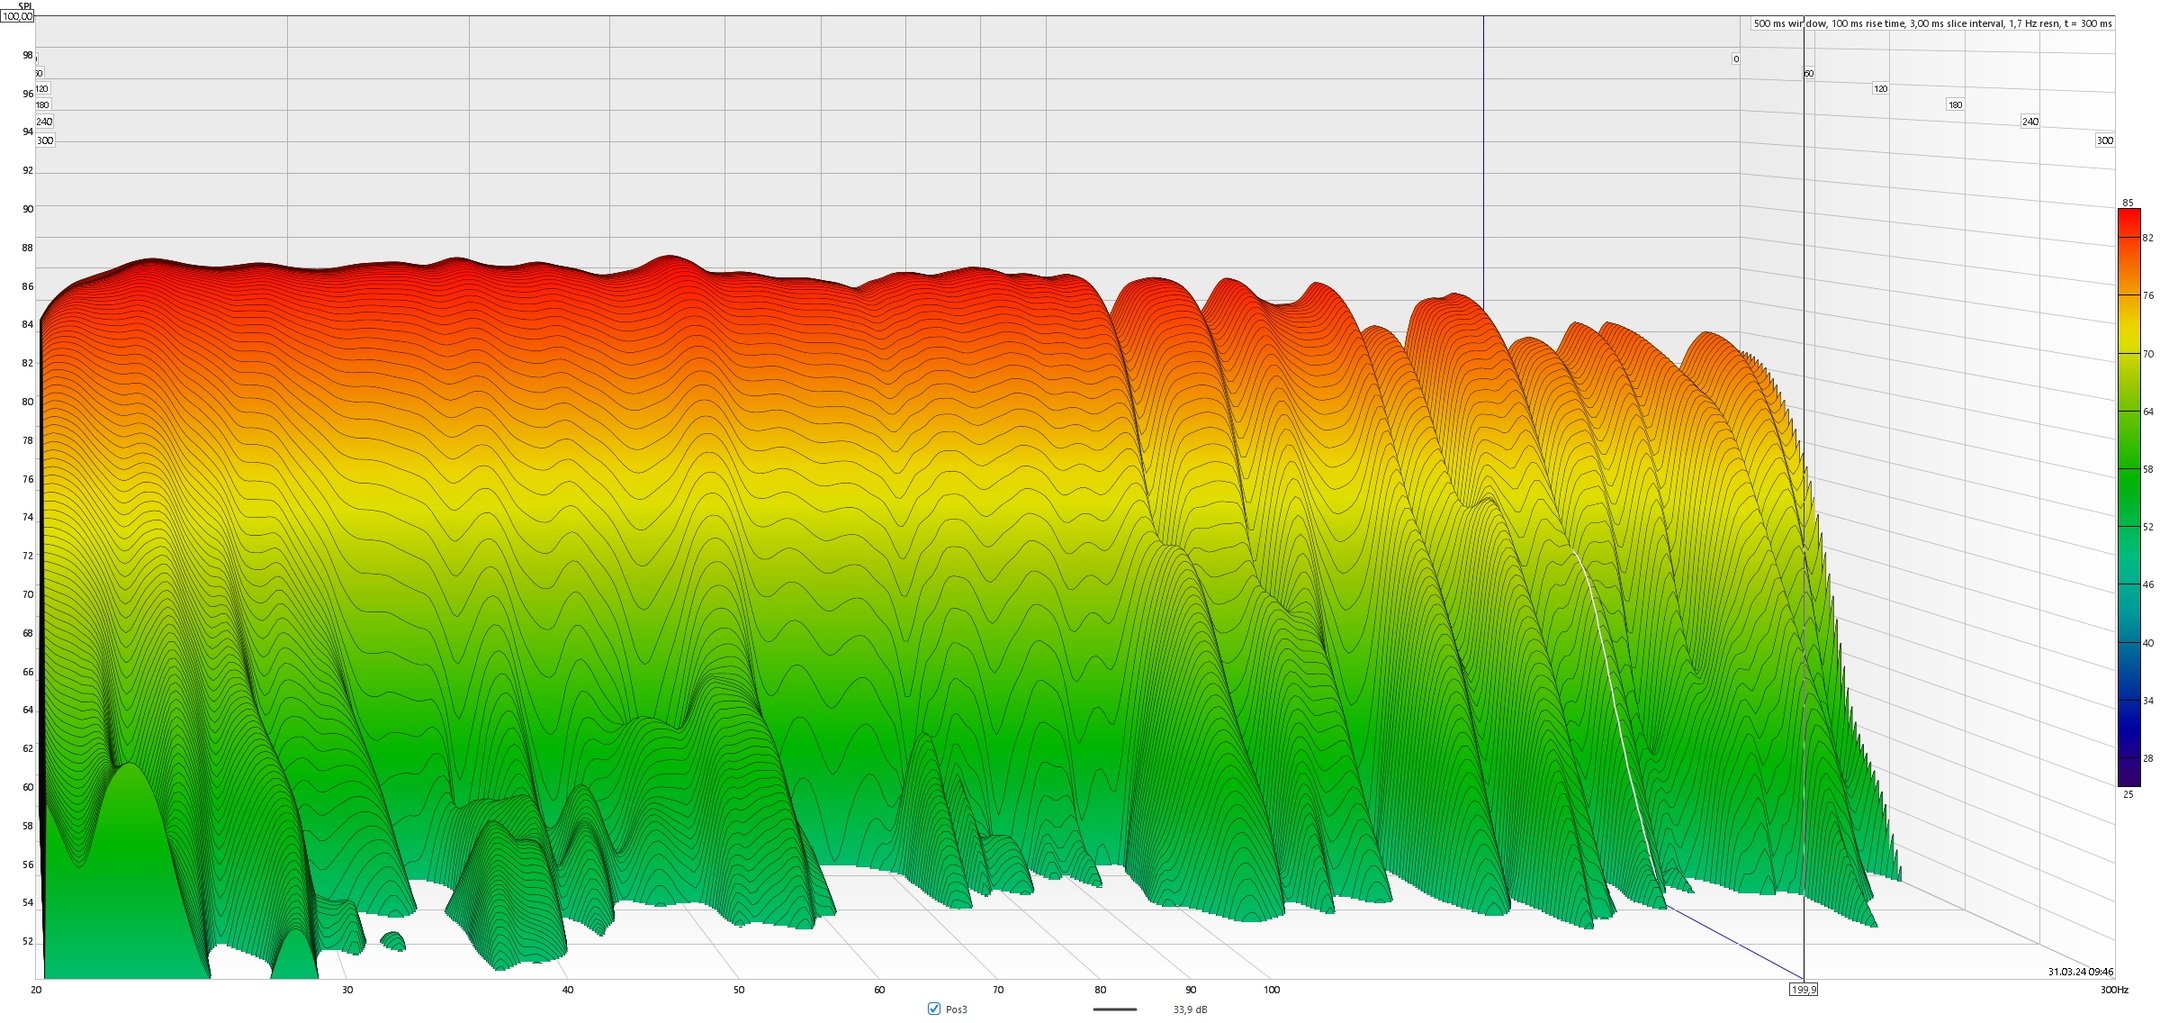
Task: Click the 46 color scale label
Action: 2148,585
